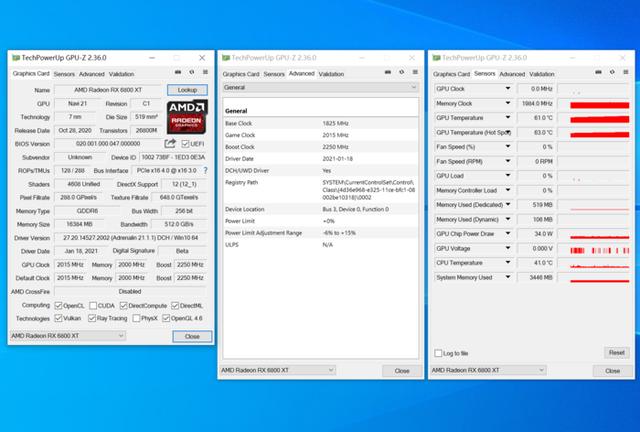Toggle Vulkan checkbox
Image resolution: width=640 pixels, height=432 pixels.
tap(58, 318)
